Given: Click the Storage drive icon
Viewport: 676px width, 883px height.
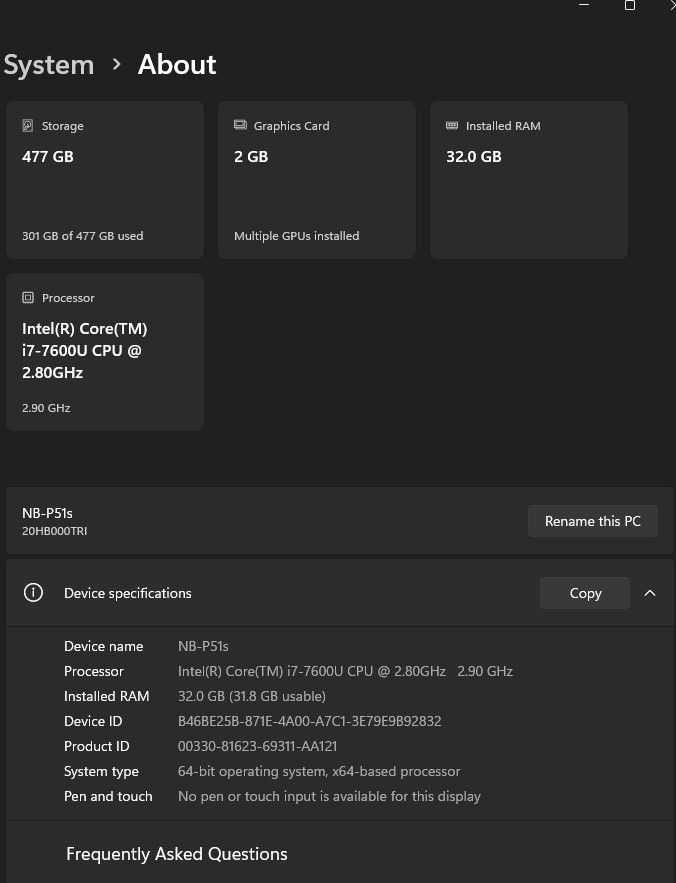Looking at the screenshot, I should coord(28,126).
